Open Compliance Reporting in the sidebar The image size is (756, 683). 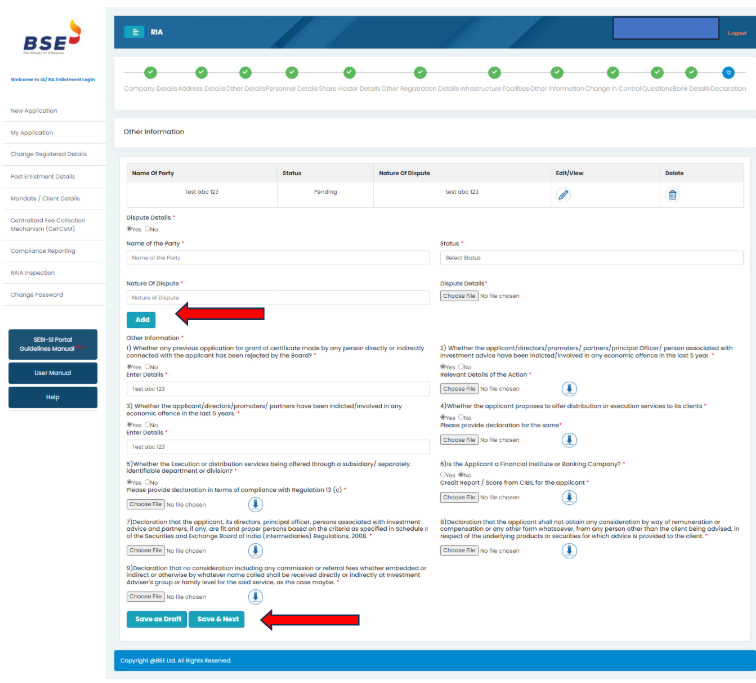pos(42,251)
